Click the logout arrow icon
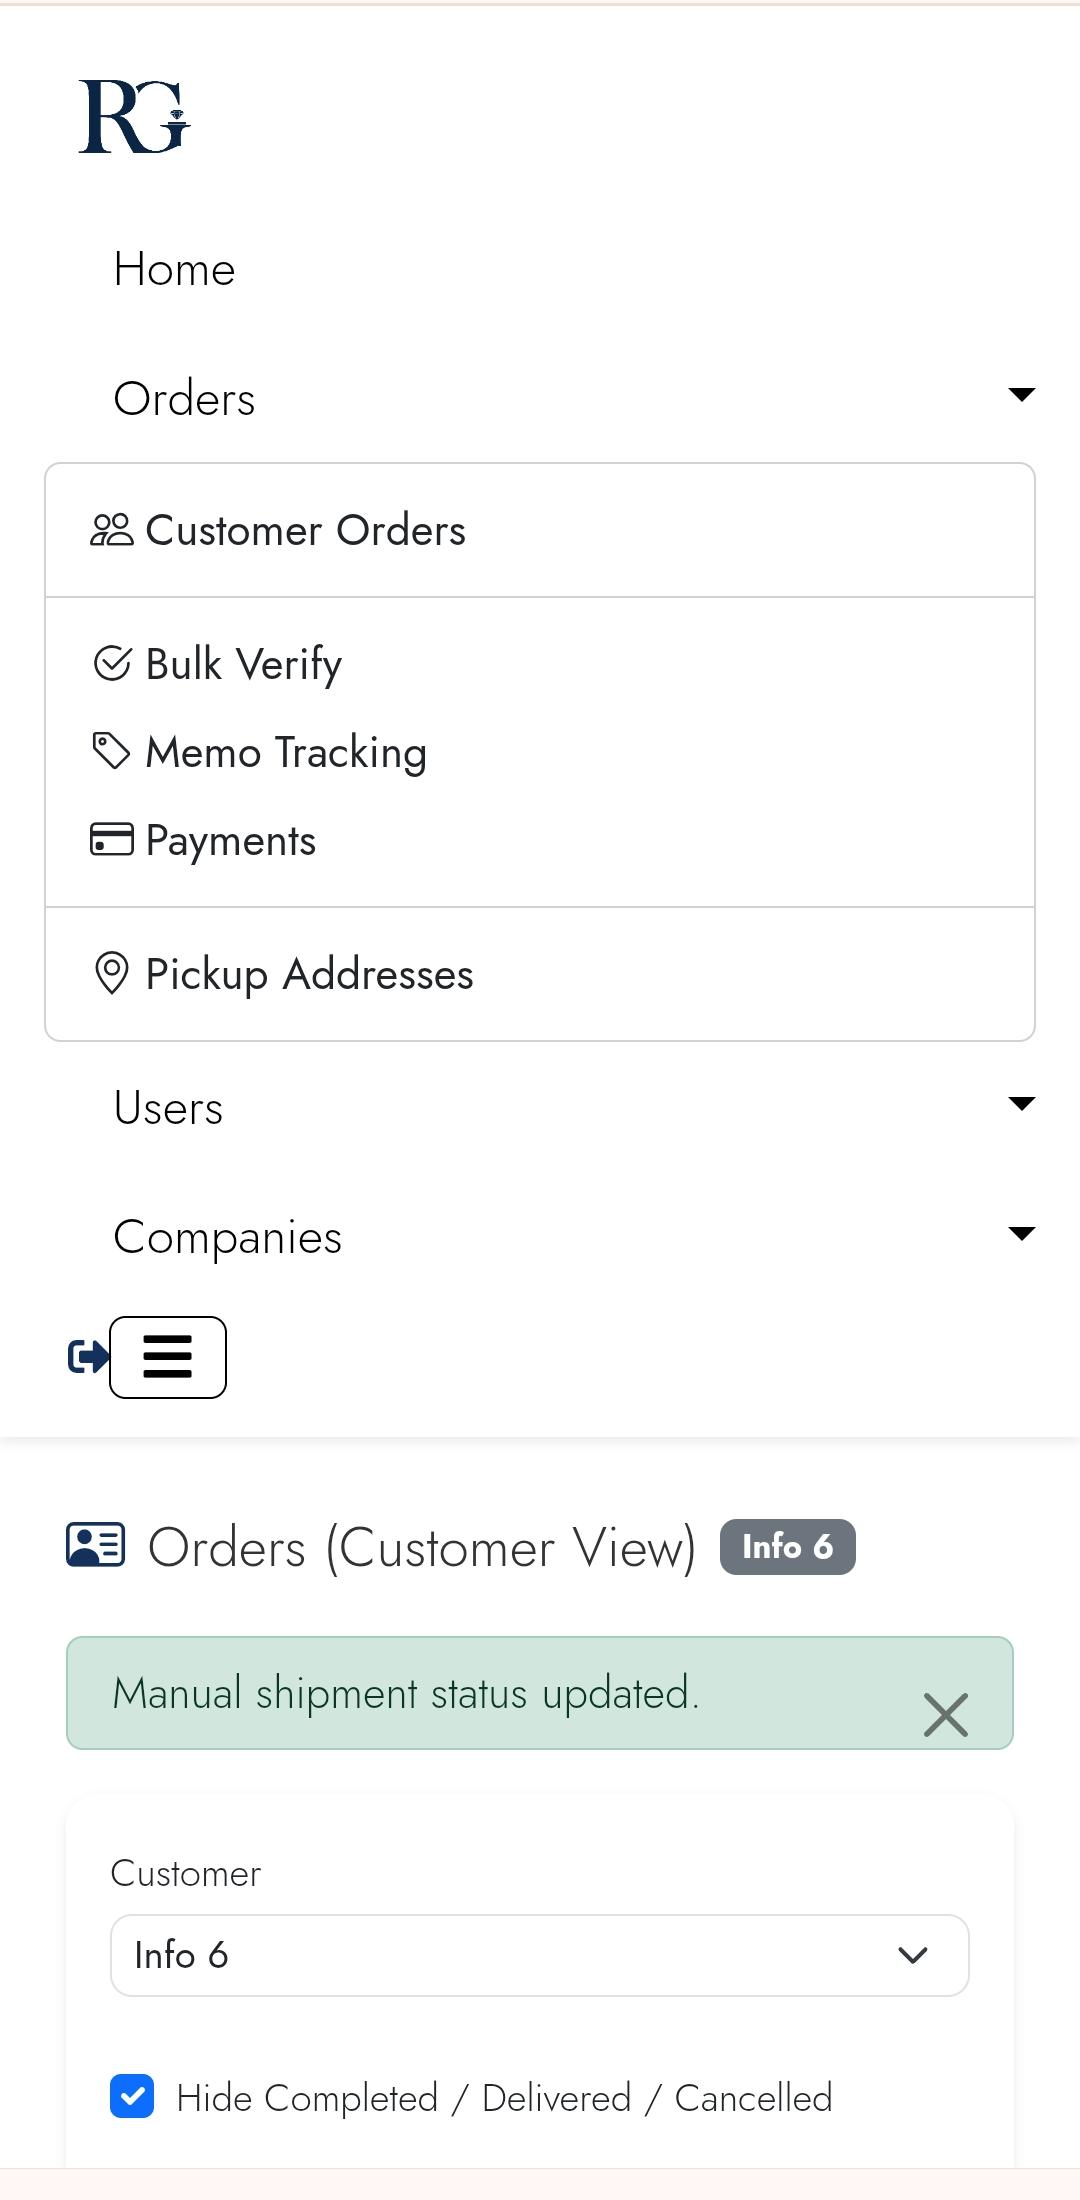 (87, 1357)
